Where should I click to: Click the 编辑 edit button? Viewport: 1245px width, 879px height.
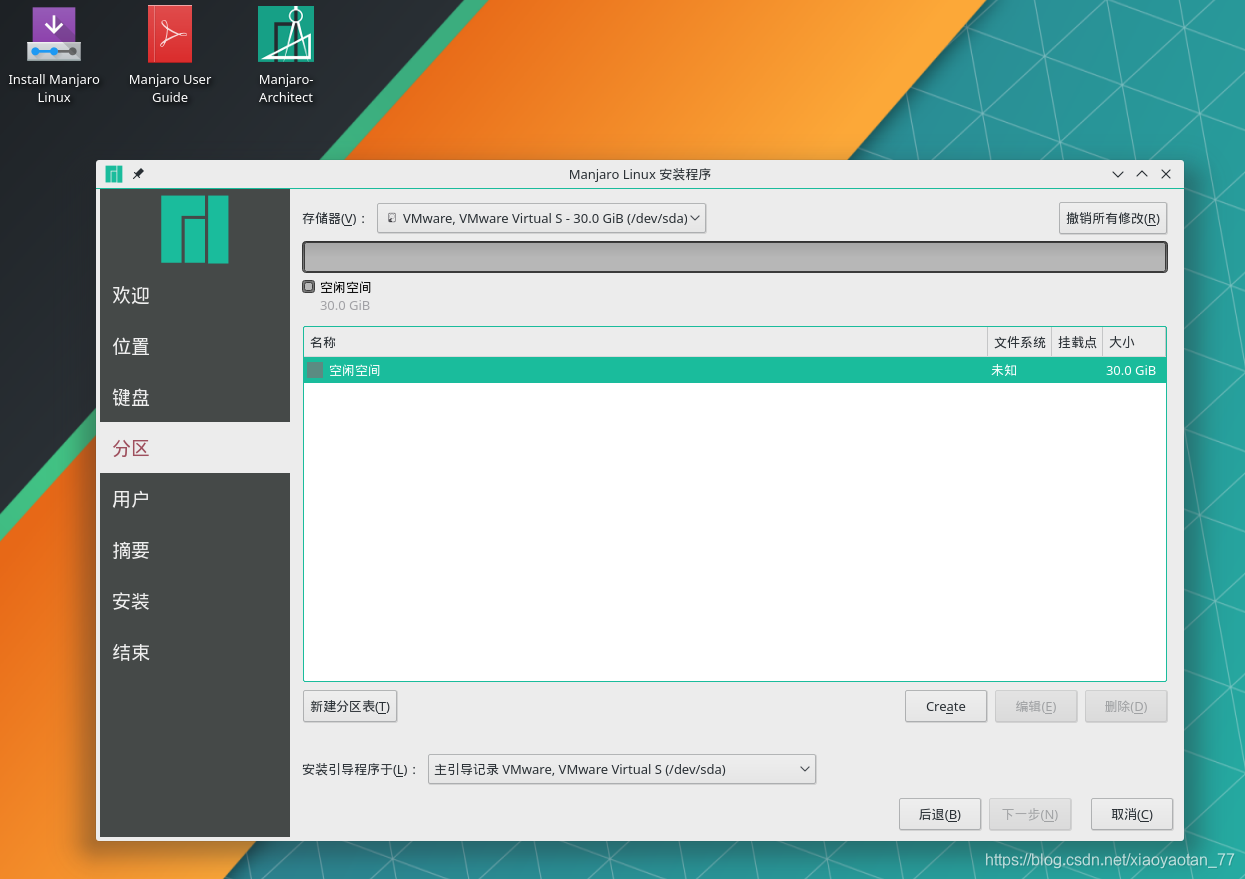tap(1036, 706)
